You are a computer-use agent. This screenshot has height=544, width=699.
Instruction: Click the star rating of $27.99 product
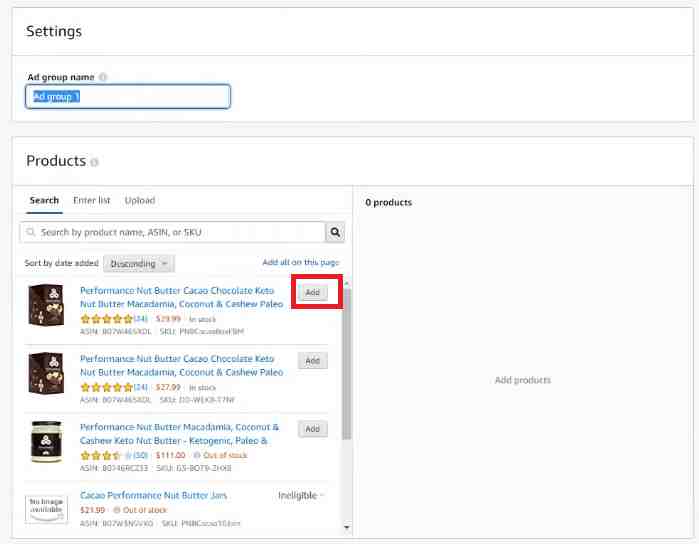point(107,387)
